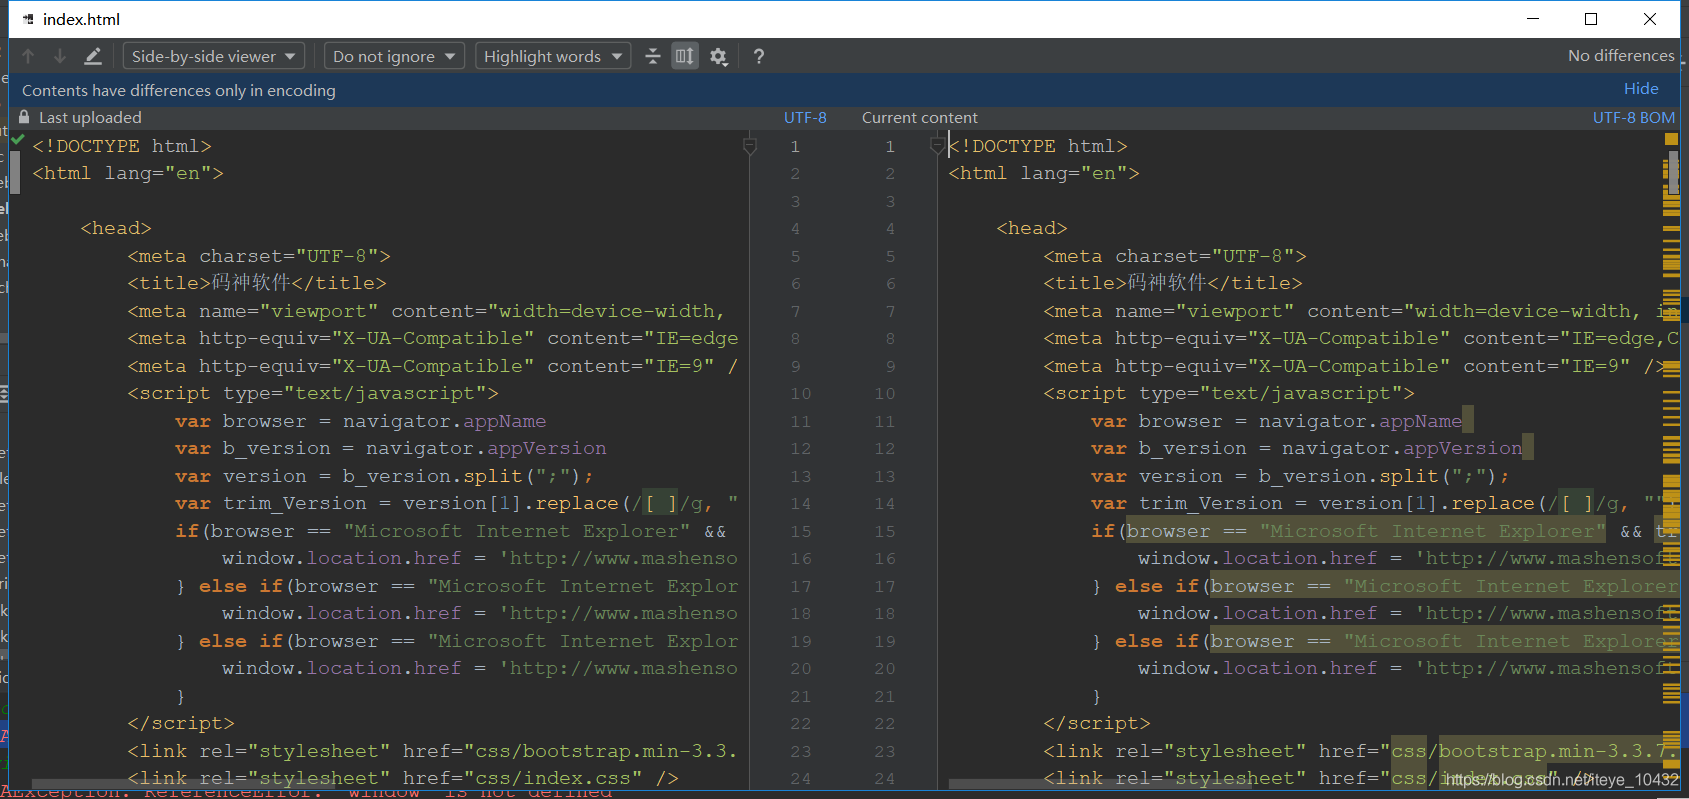The image size is (1689, 799).
Task: Open help question mark icon
Action: [759, 57]
